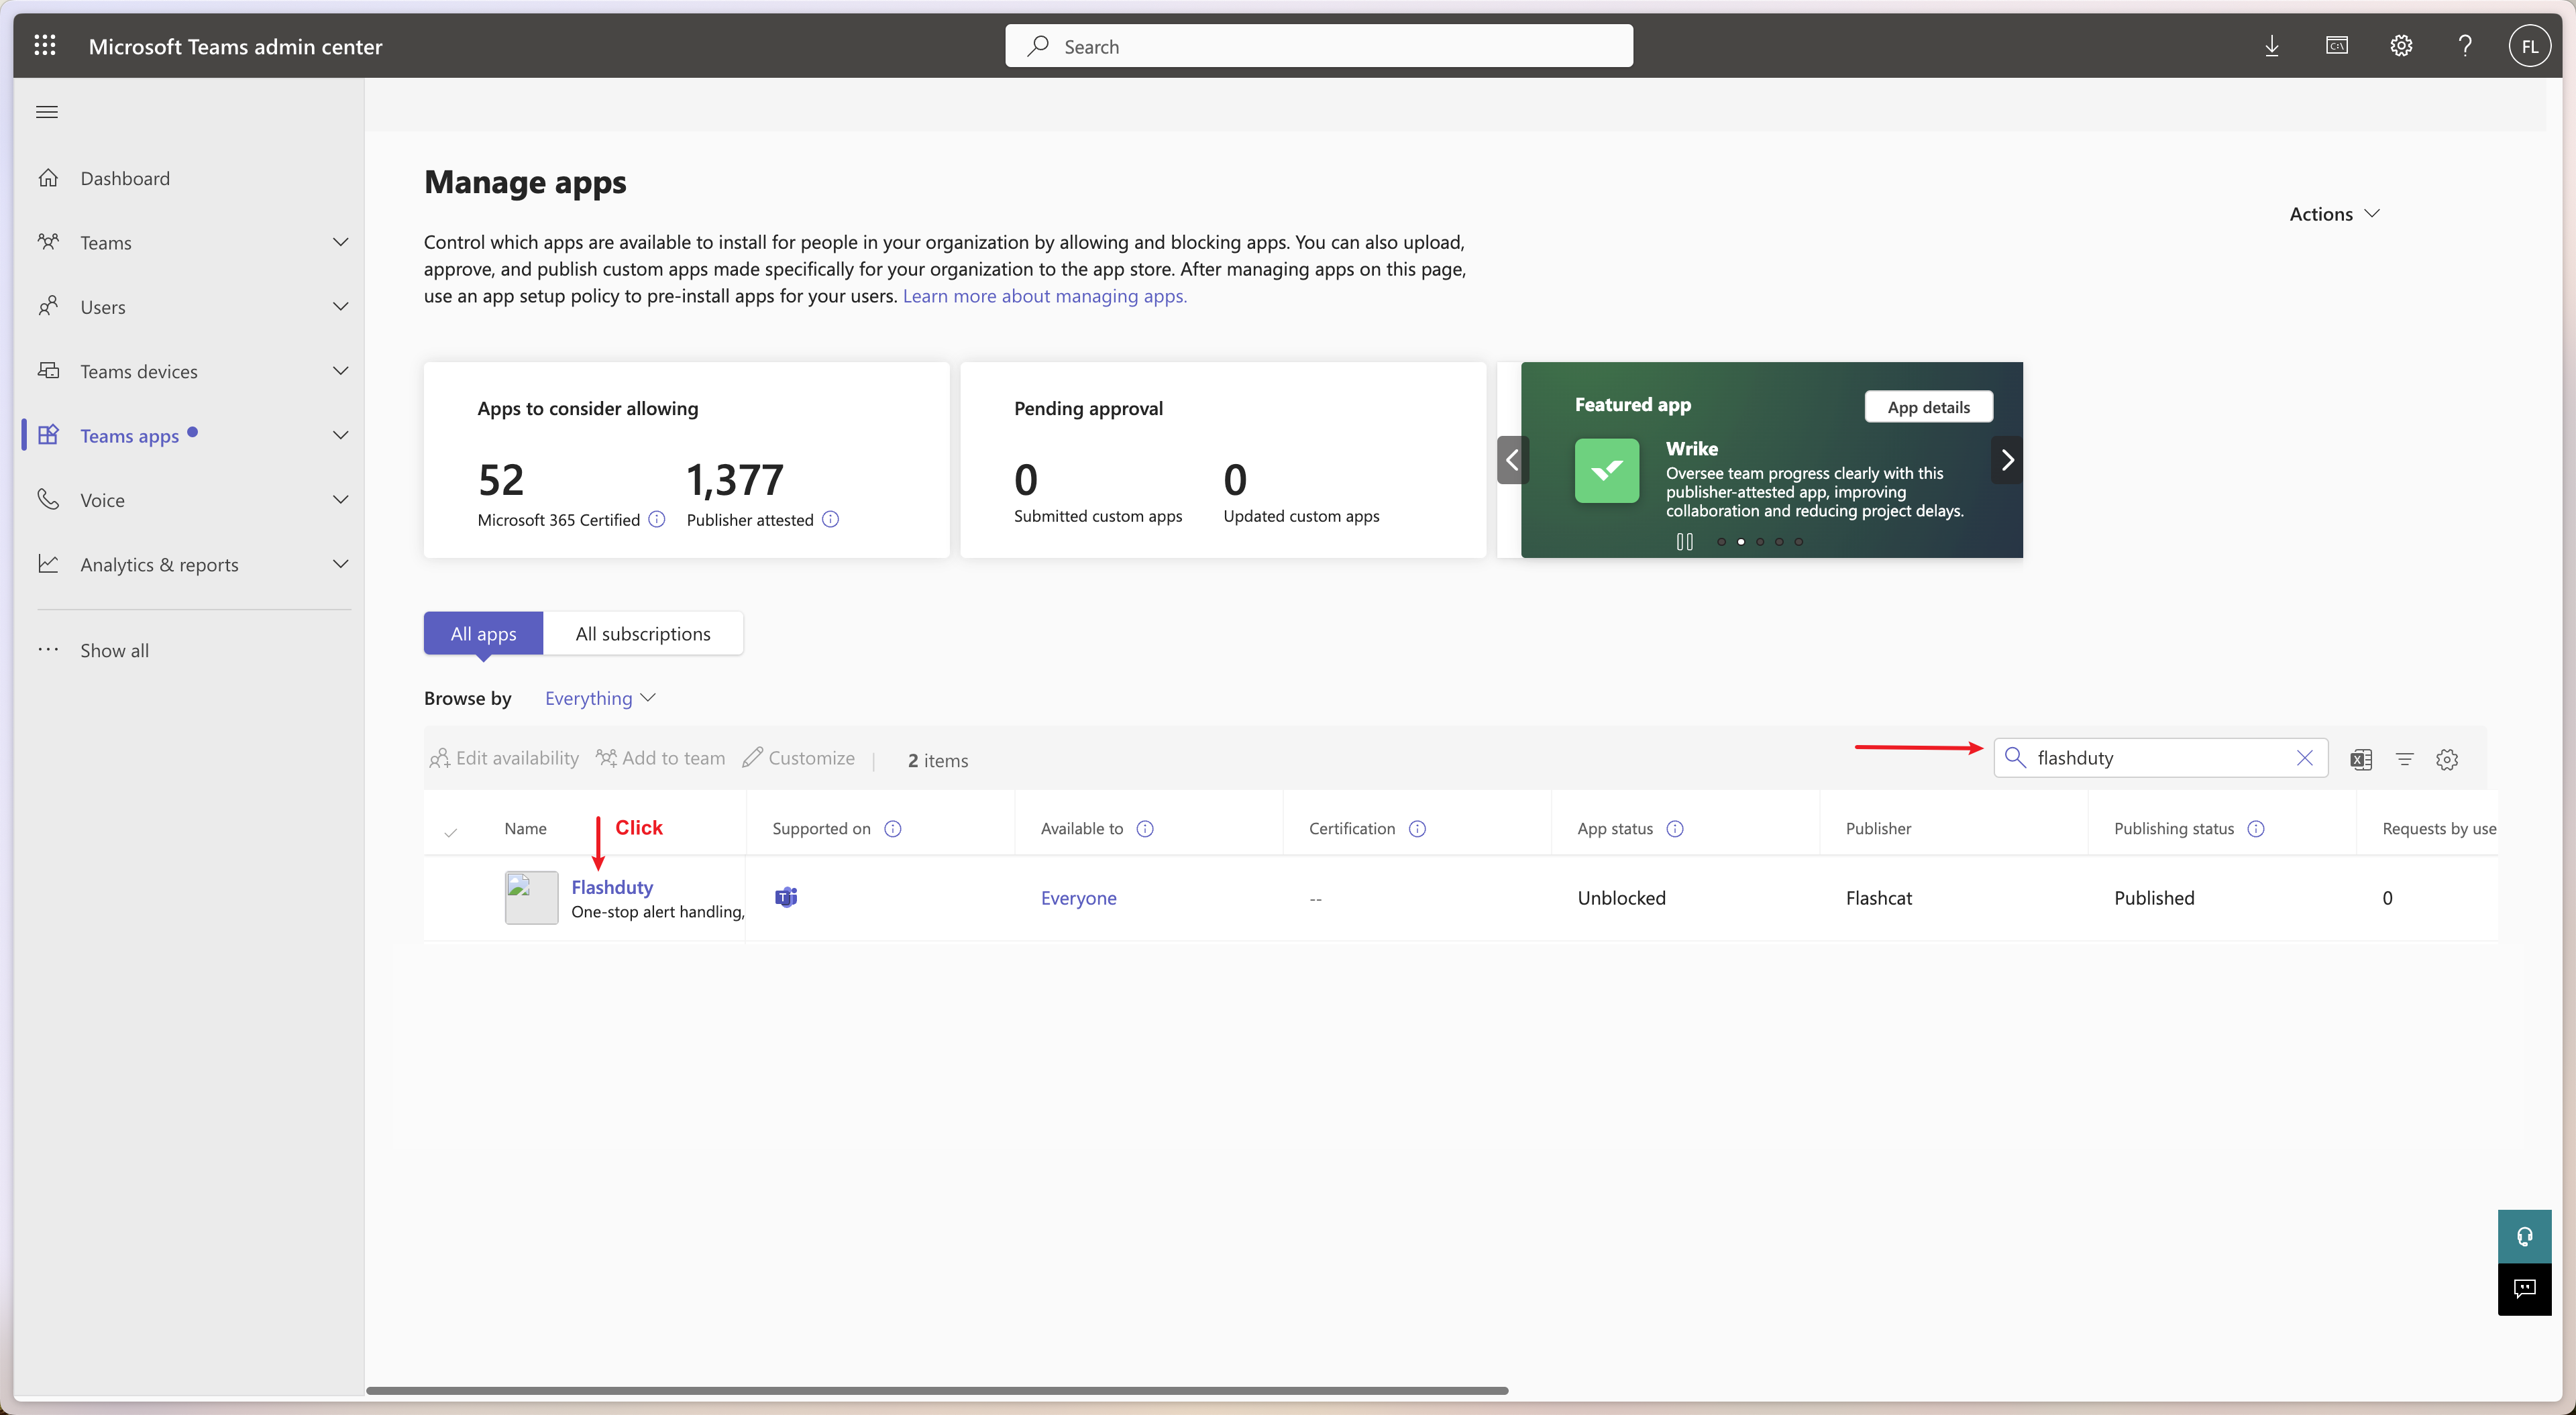
Task: Click info icon beside Publisher attested
Action: (830, 519)
